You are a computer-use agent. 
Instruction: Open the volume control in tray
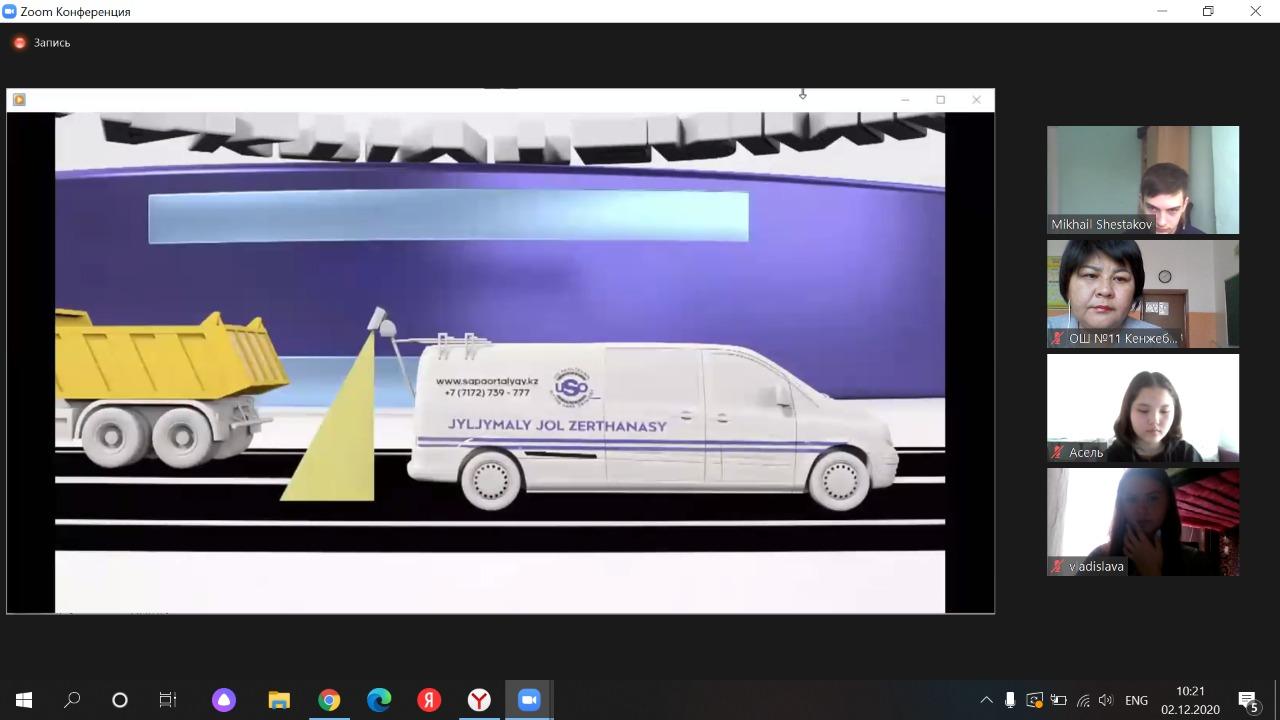pos(1106,700)
